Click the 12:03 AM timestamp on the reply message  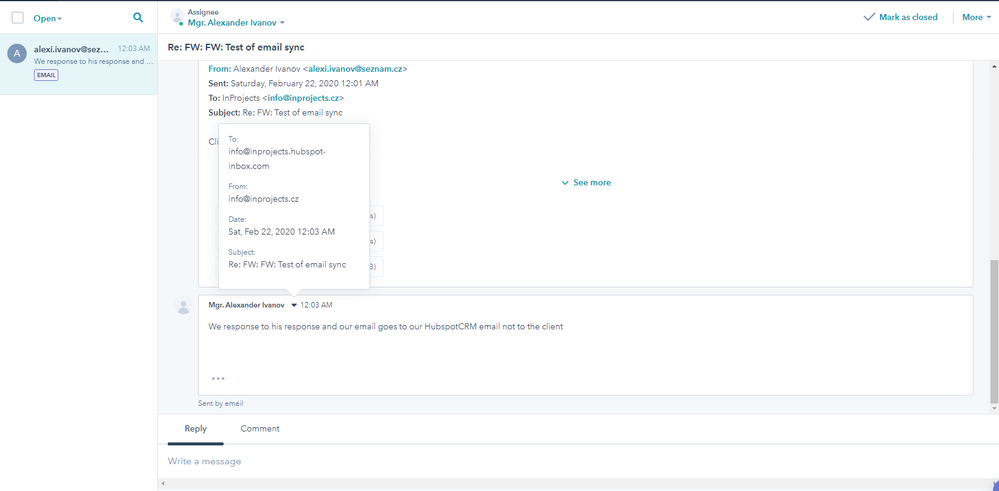coord(317,305)
